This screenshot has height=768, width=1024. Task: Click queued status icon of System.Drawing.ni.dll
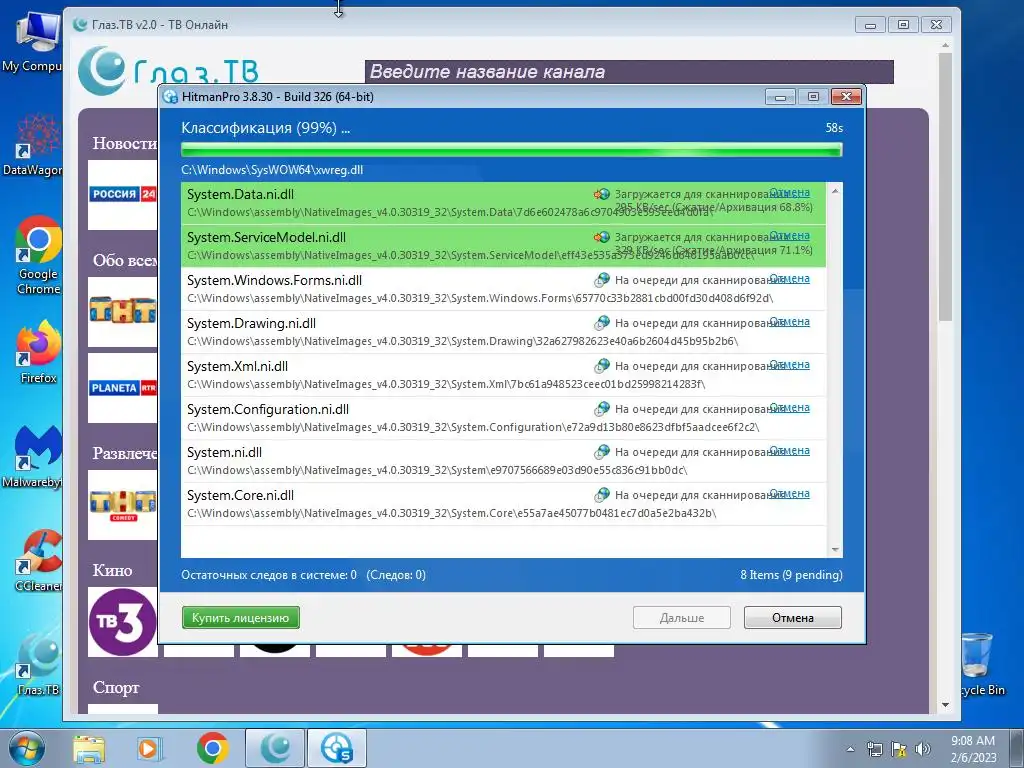[x=601, y=323]
